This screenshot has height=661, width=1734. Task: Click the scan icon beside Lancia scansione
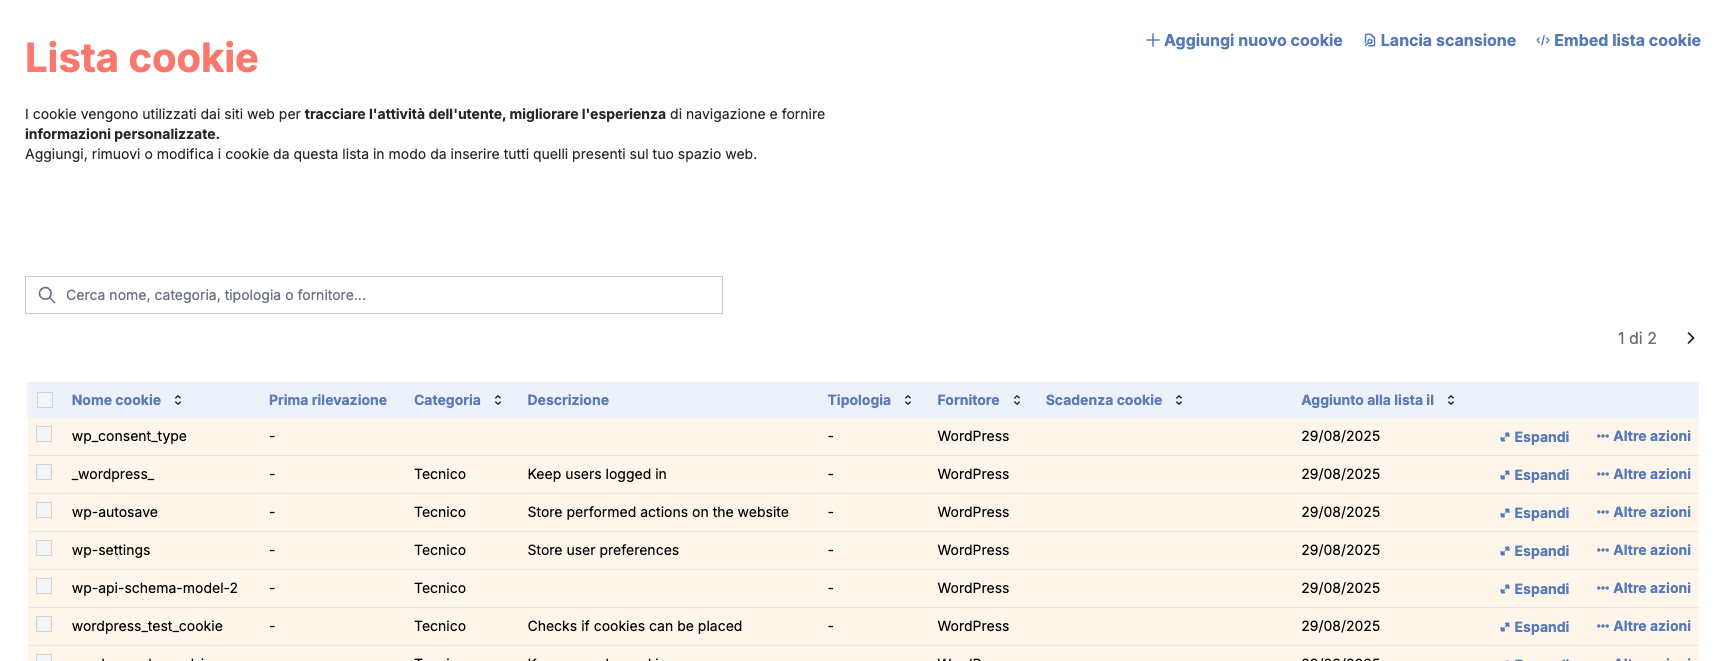pyautogui.click(x=1369, y=41)
